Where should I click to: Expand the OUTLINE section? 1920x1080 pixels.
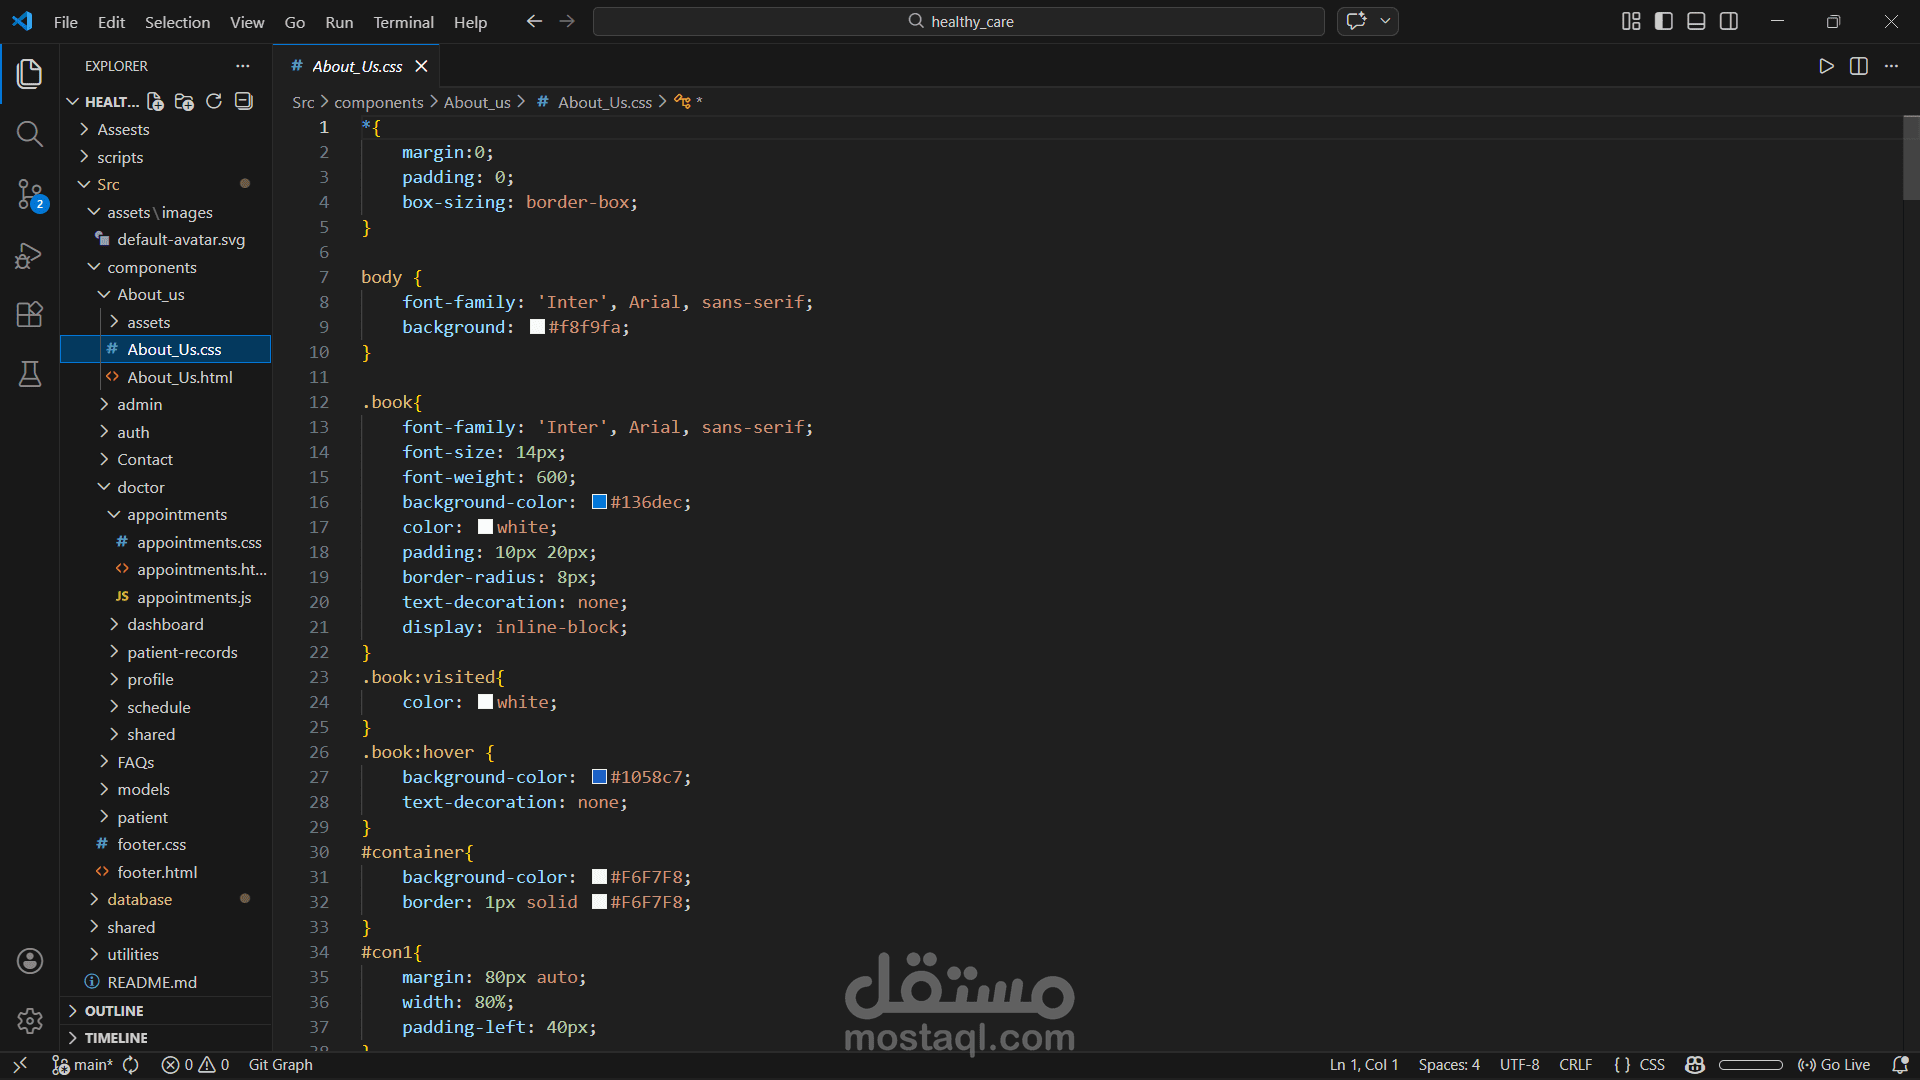pos(113,1011)
